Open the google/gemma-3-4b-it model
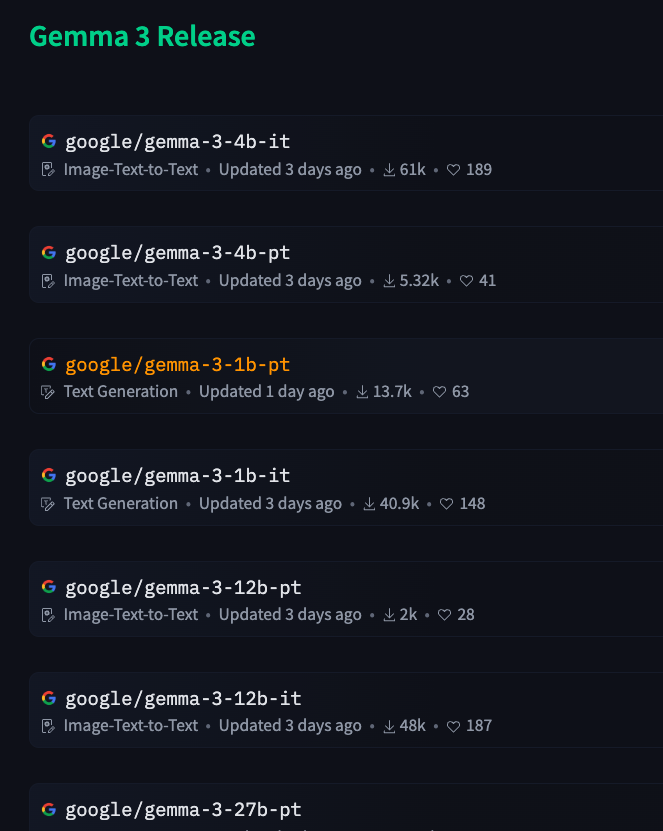 pos(178,142)
